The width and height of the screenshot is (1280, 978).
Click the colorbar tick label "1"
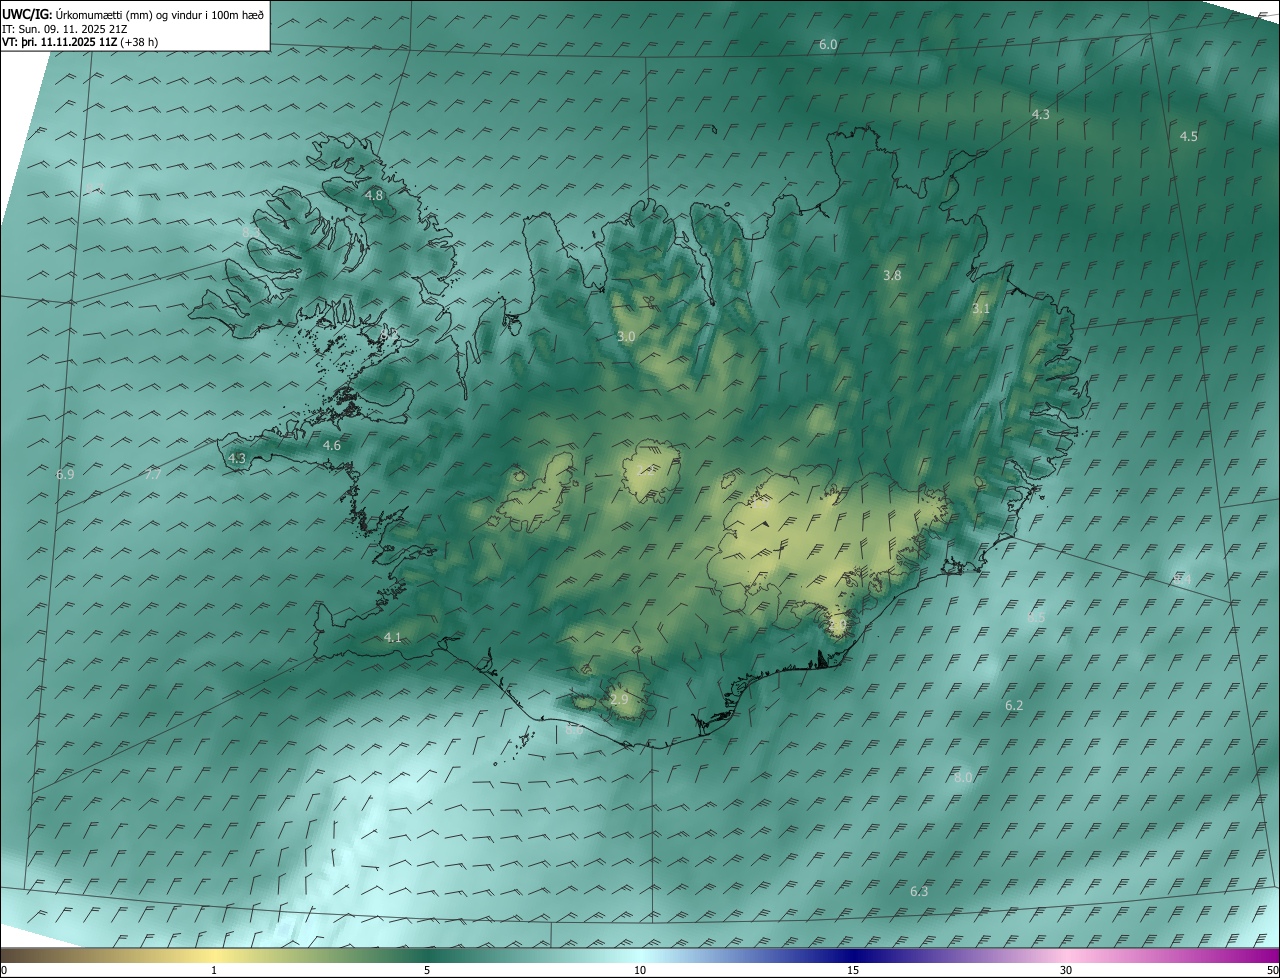coord(215,970)
